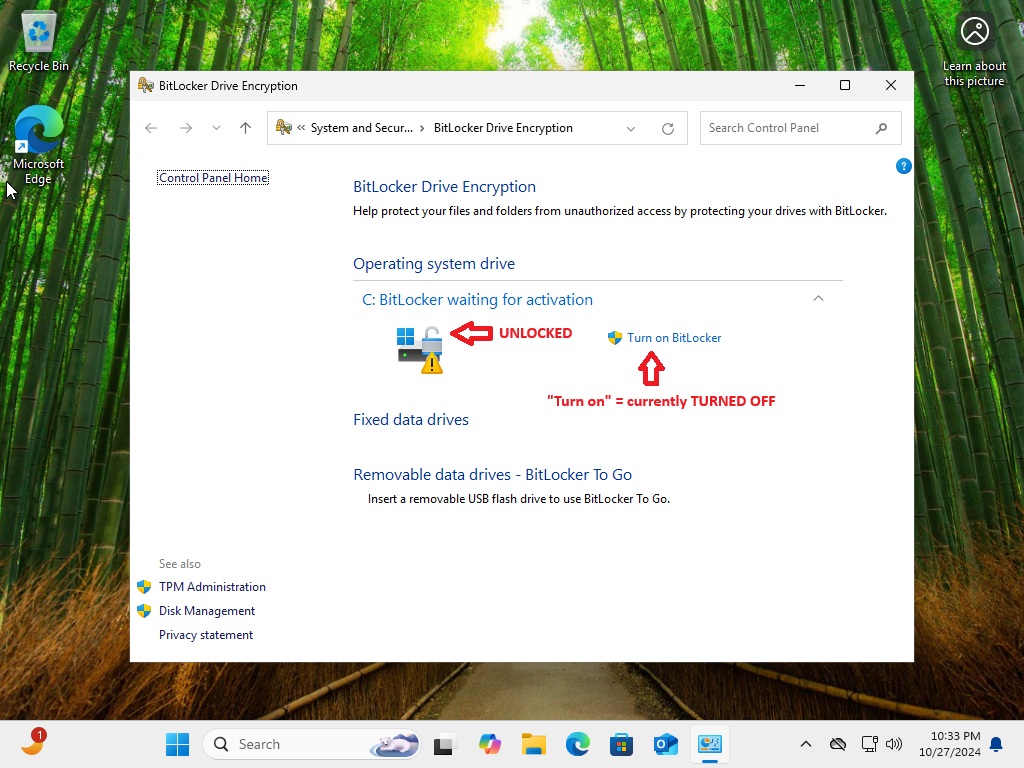Viewport: 1024px width, 768px height.
Task: Click the Forward navigation arrow
Action: (x=185, y=128)
